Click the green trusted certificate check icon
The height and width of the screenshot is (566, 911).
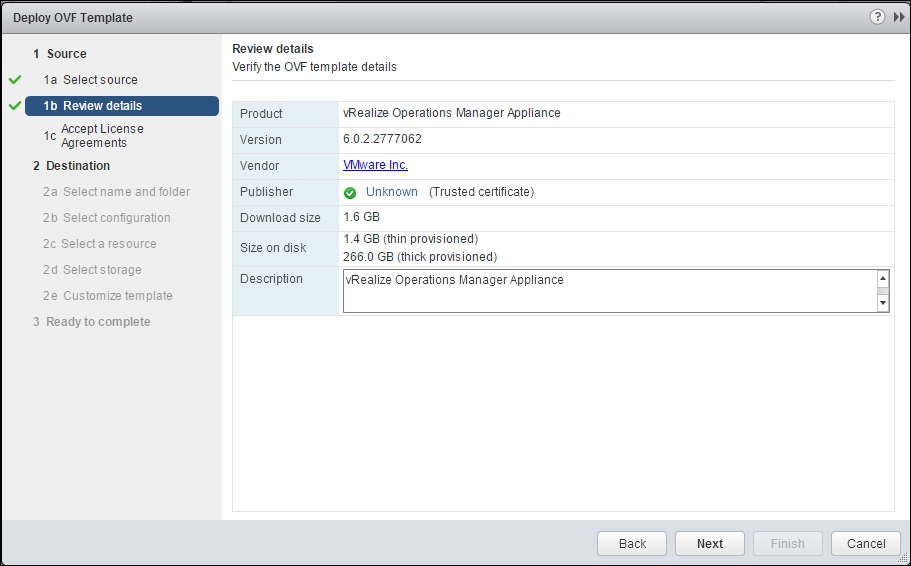click(x=350, y=193)
